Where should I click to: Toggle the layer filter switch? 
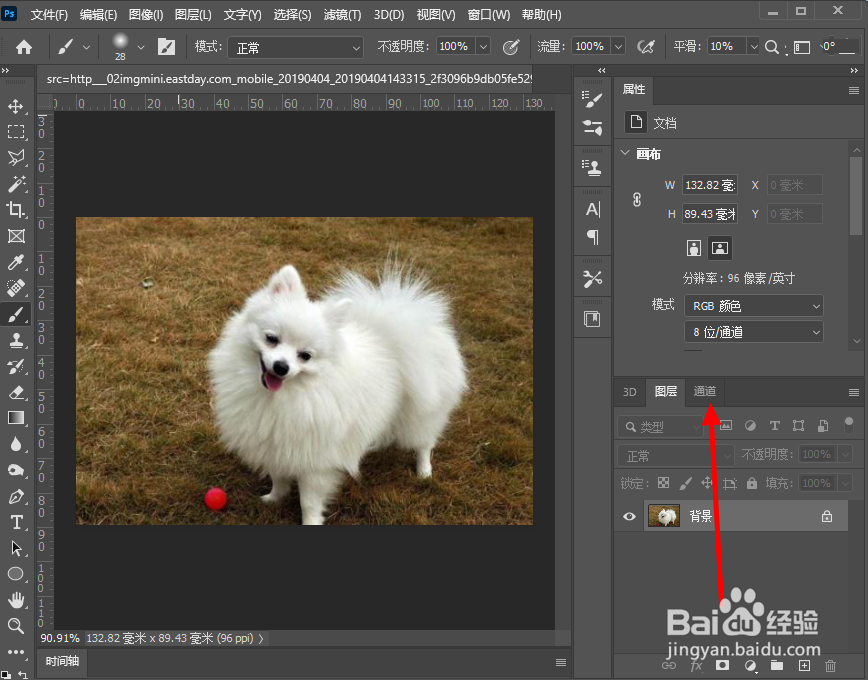(848, 425)
